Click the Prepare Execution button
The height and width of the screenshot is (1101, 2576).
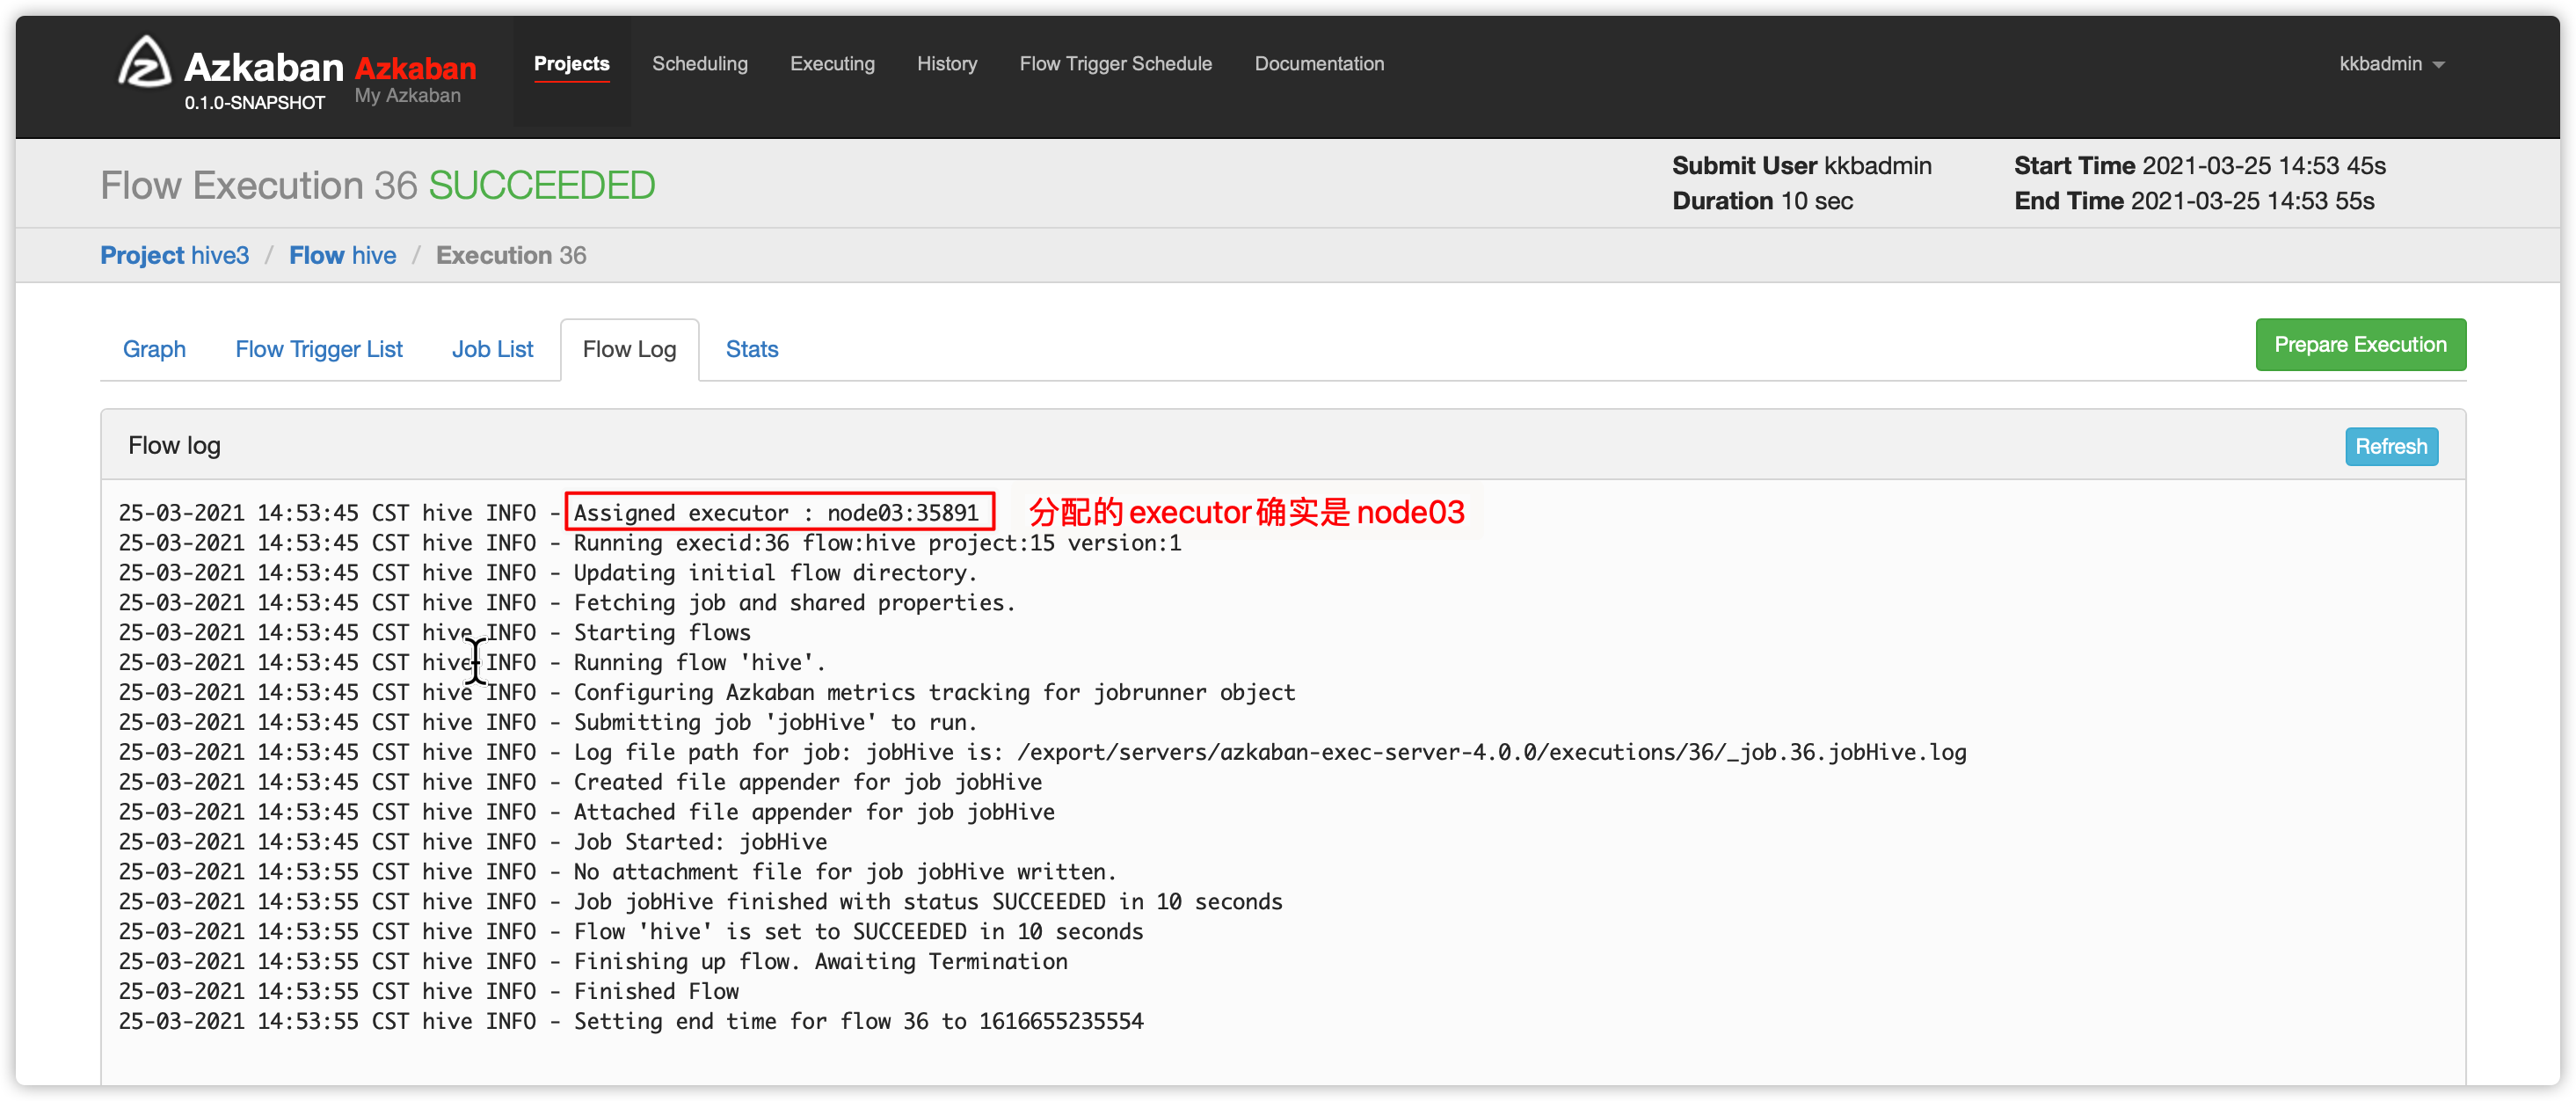[x=2360, y=345]
